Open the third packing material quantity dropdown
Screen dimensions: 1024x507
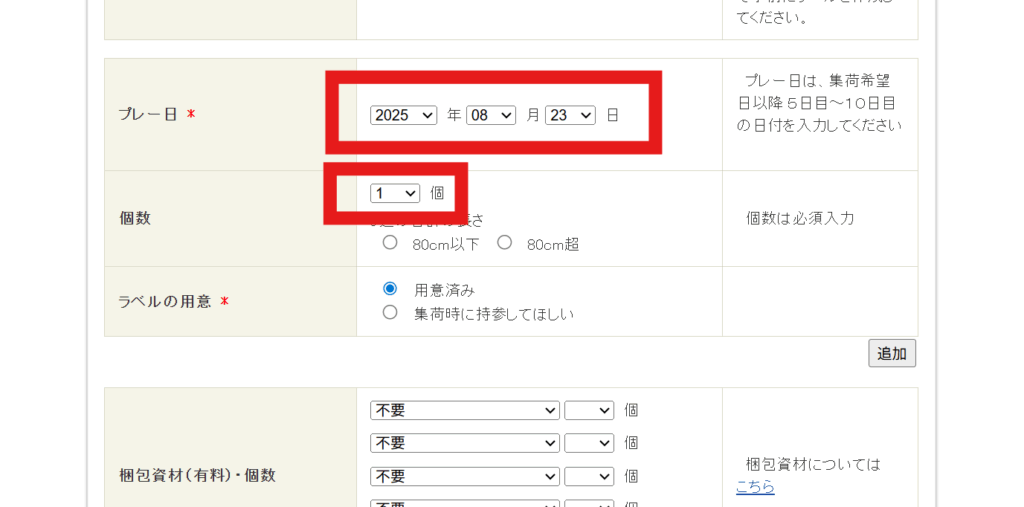[x=589, y=476]
